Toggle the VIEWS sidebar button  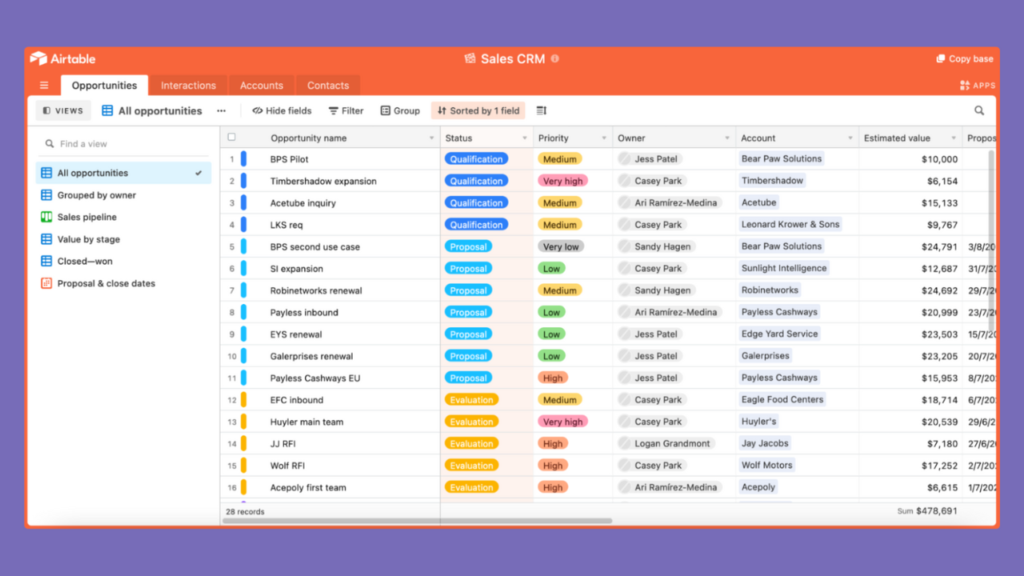pyautogui.click(x=63, y=111)
